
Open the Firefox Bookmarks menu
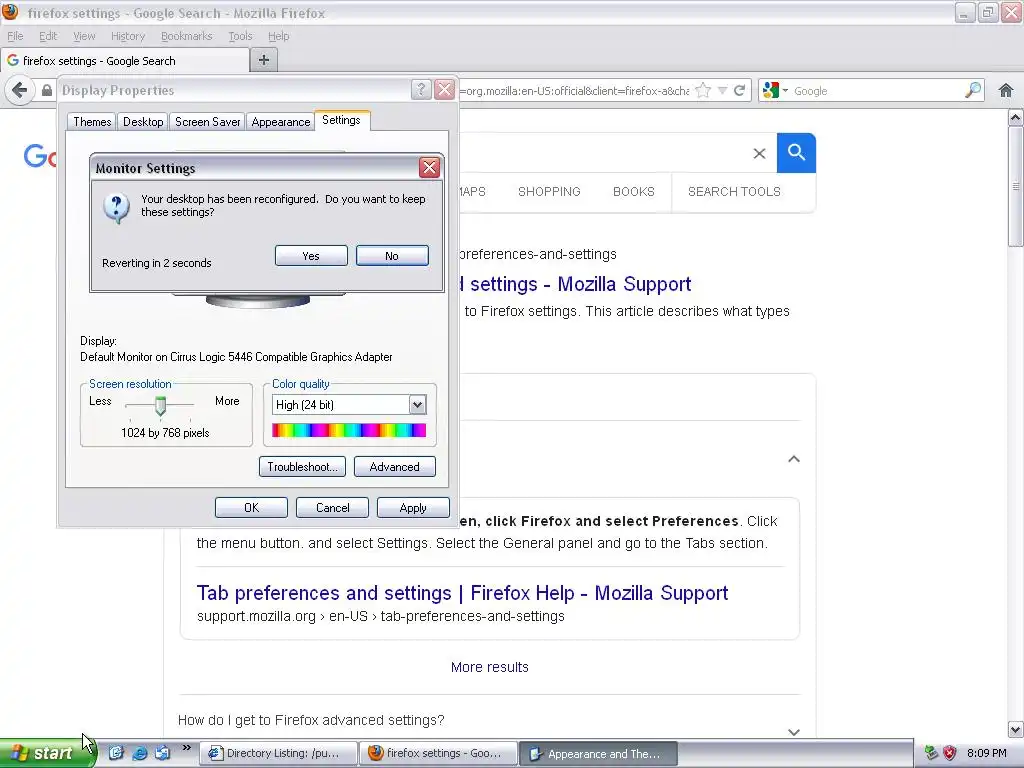186,36
